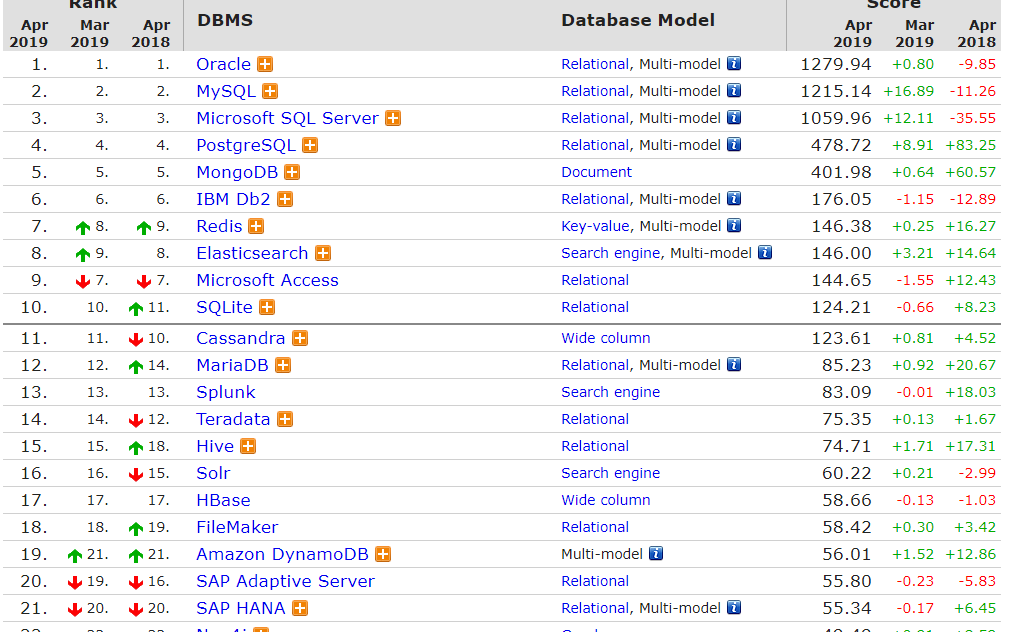Open the detail plus icon beside PostgreSQL
The height and width of the screenshot is (632, 1017).
(310, 145)
